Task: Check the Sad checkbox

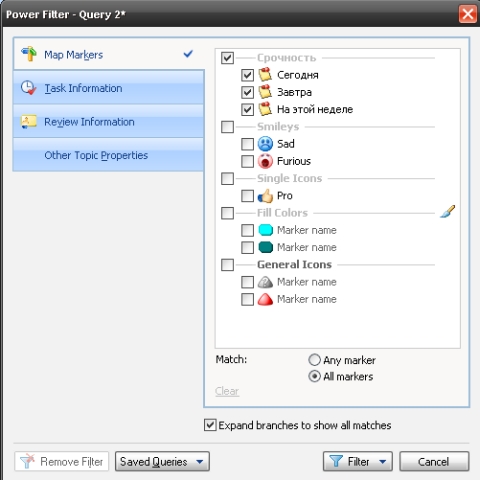Action: pyautogui.click(x=247, y=144)
